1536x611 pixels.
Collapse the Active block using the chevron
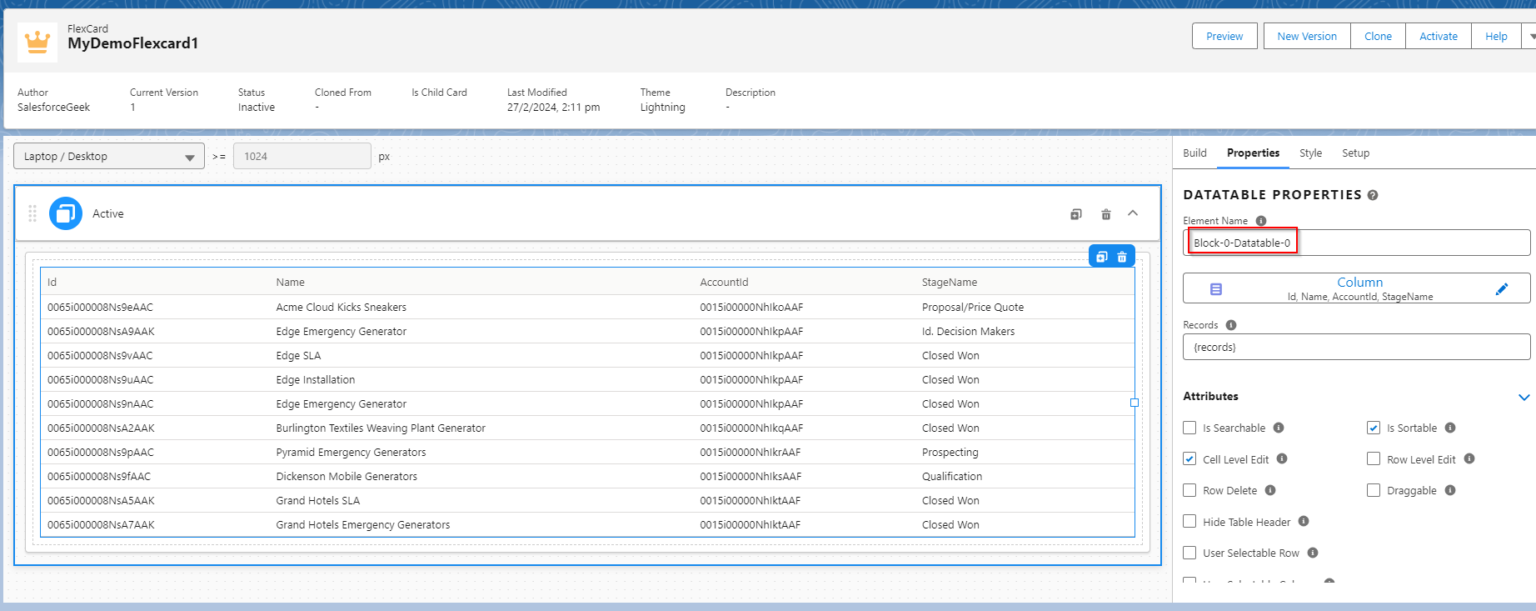click(x=1133, y=213)
